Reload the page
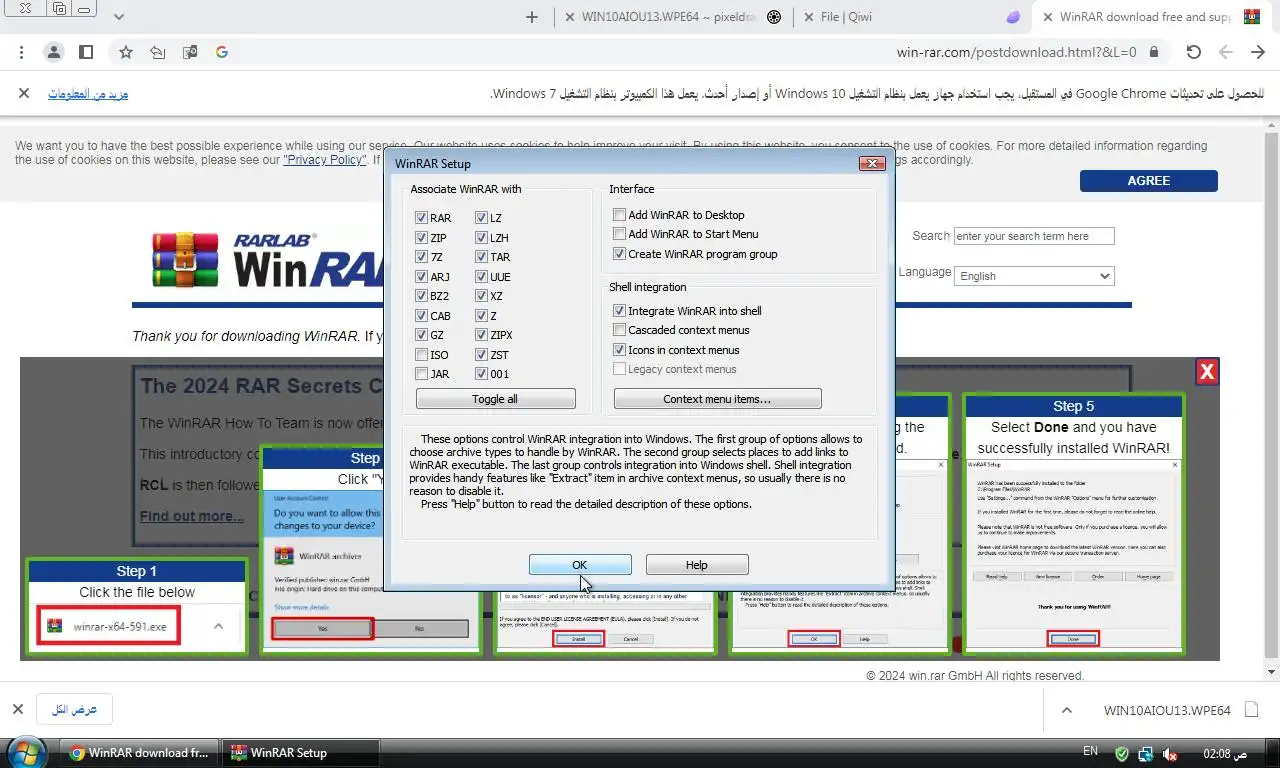Screen dimensions: 1280x768 (1193, 52)
